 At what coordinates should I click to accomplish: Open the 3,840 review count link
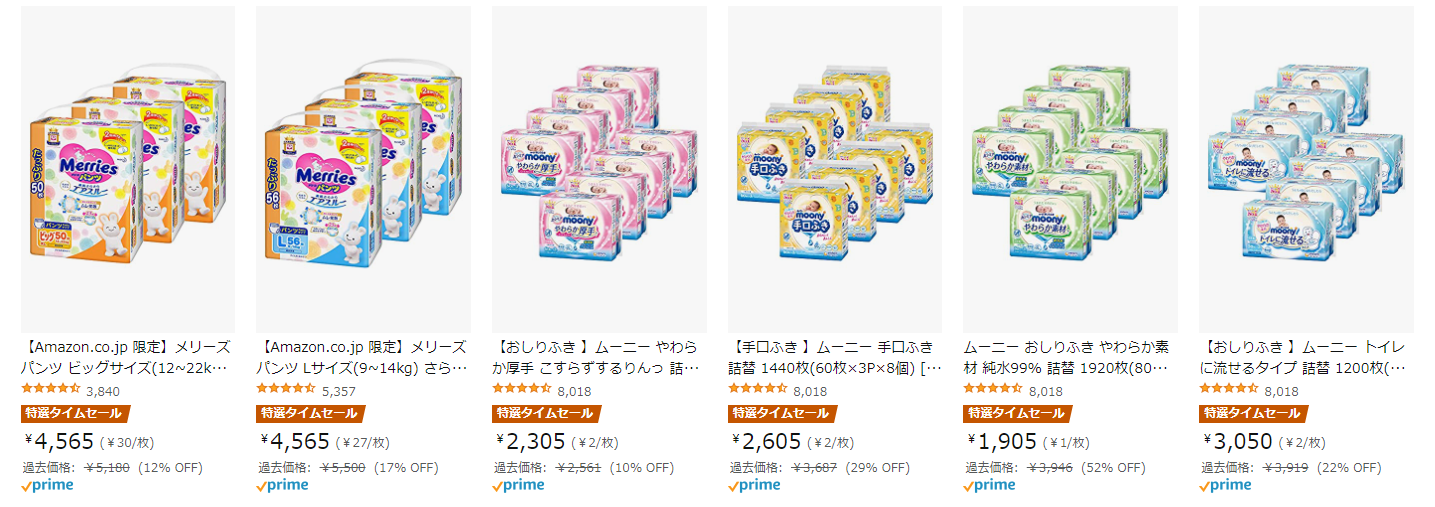pyautogui.click(x=104, y=390)
